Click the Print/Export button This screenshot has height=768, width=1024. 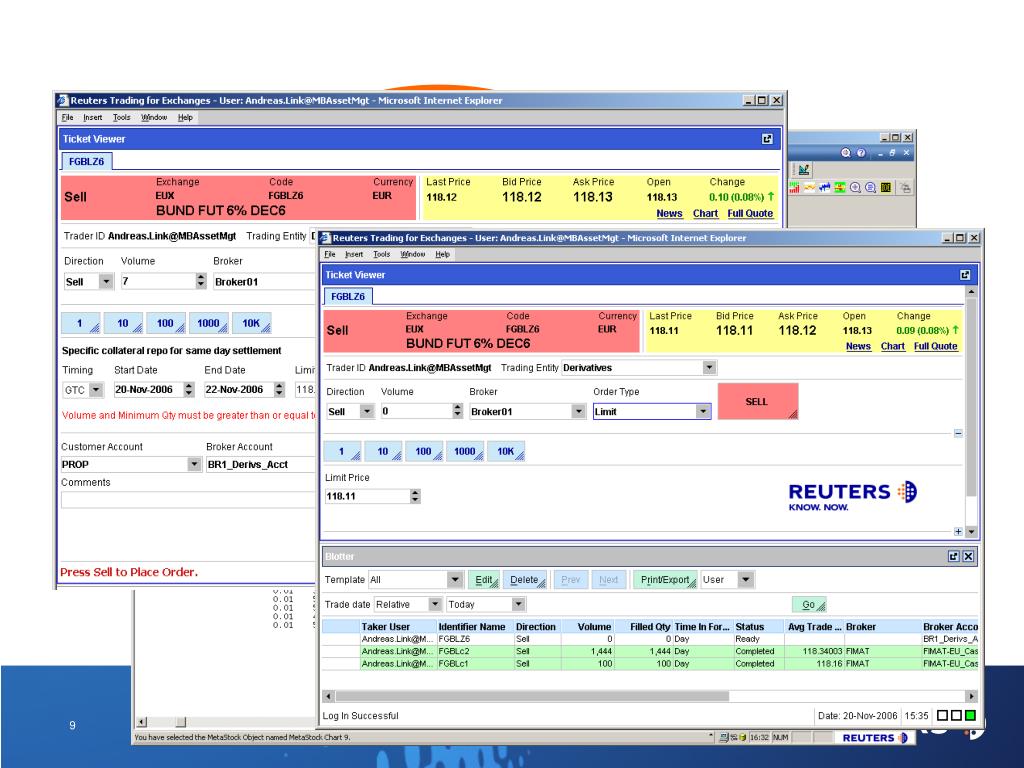pyautogui.click(x=665, y=580)
